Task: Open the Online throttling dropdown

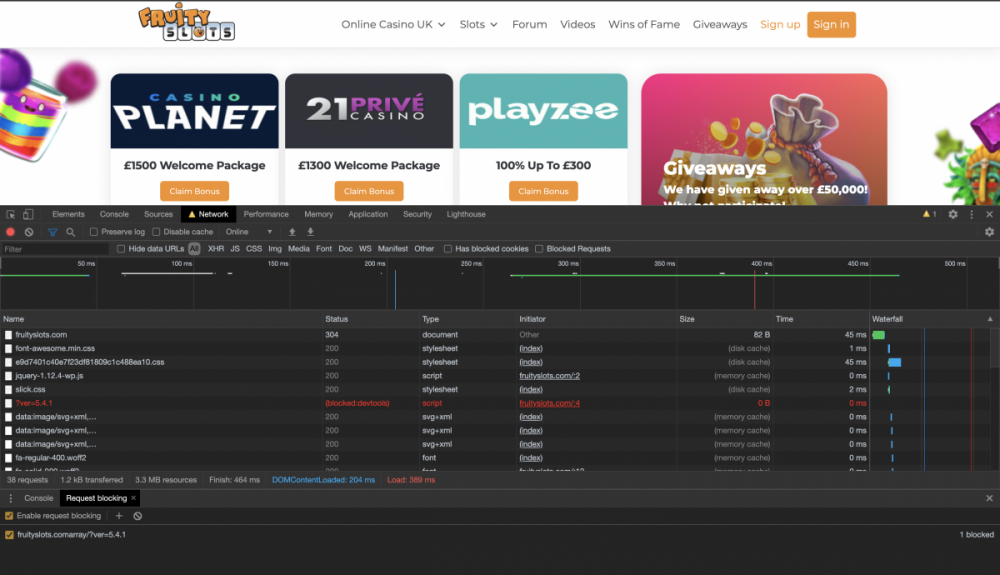Action: (x=249, y=232)
